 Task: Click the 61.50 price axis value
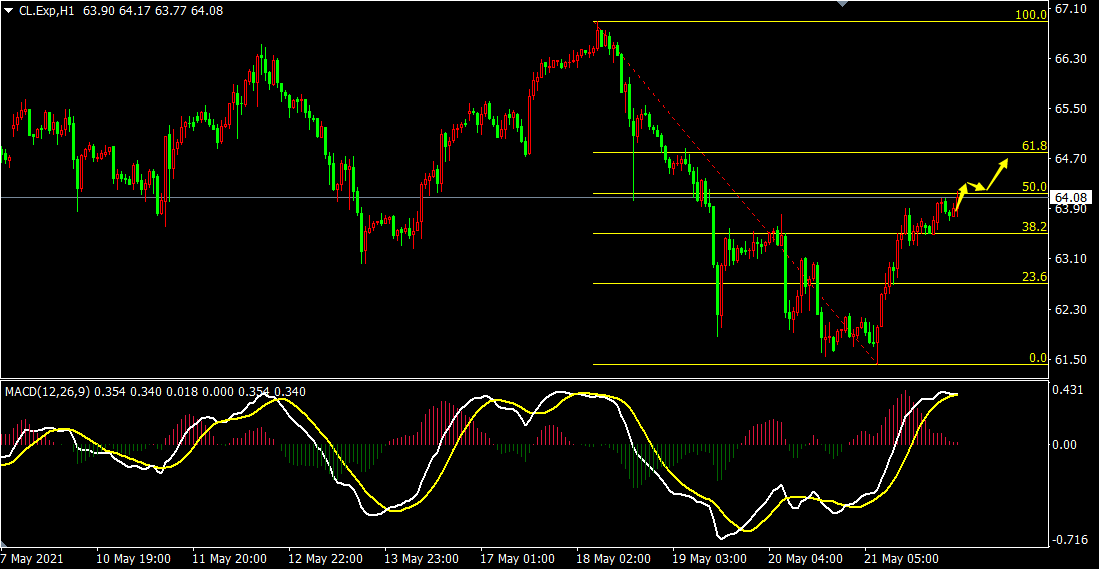point(1070,359)
